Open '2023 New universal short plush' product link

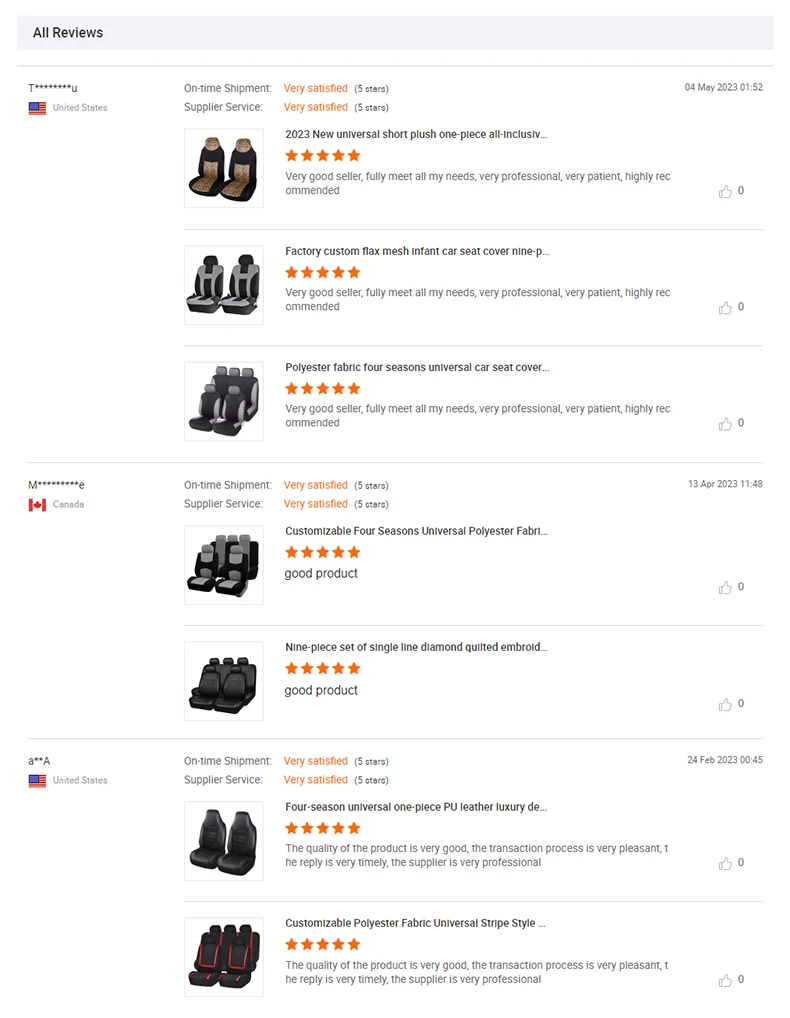[416, 134]
